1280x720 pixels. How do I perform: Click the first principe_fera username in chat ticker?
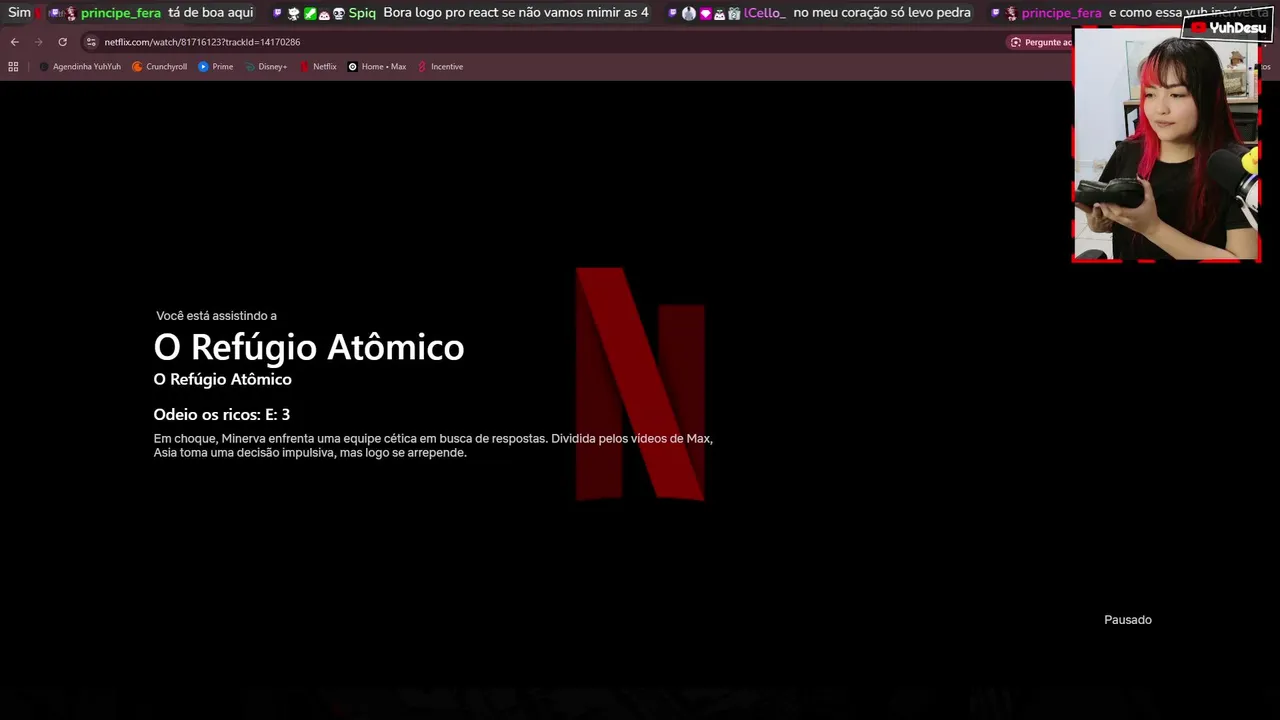[x=121, y=13]
